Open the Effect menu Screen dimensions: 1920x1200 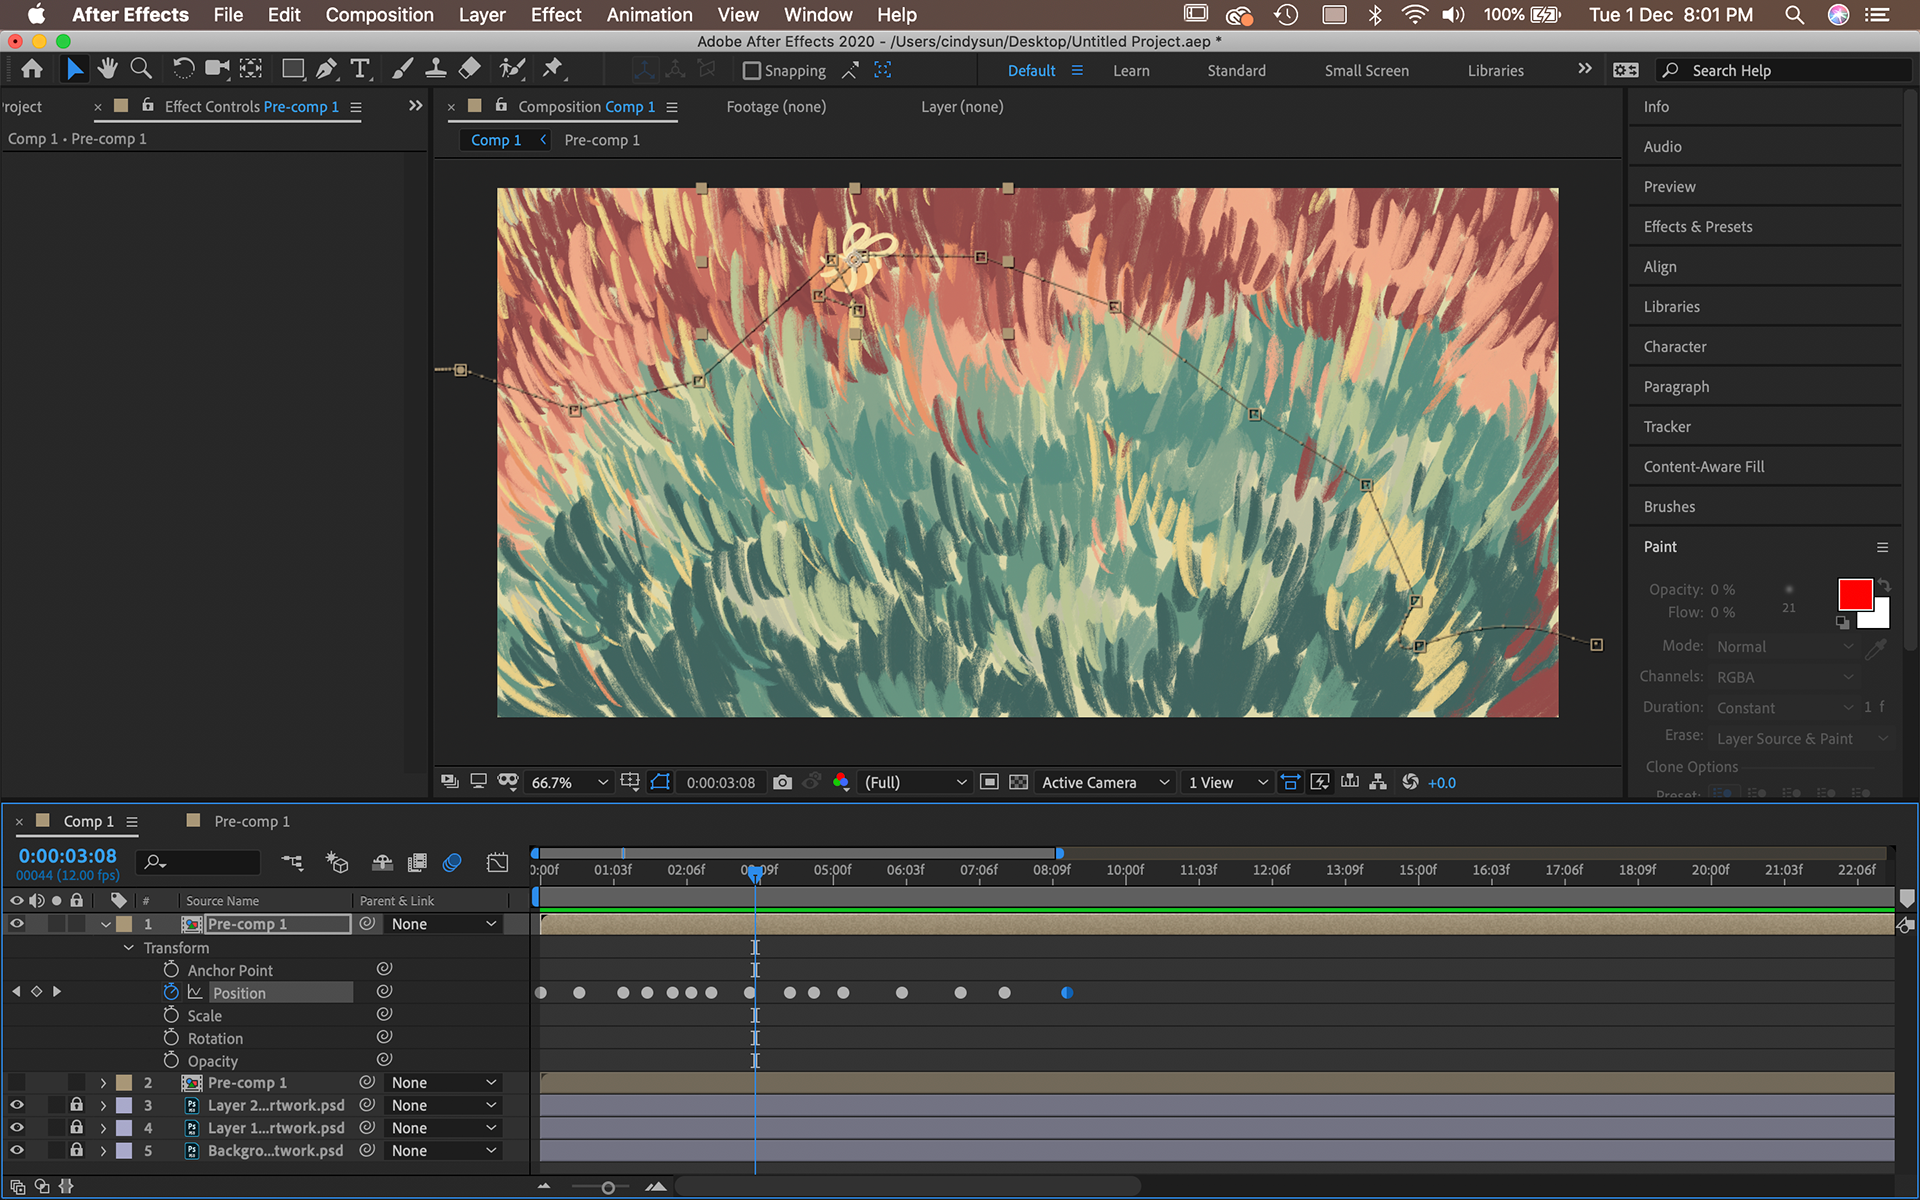coord(556,15)
